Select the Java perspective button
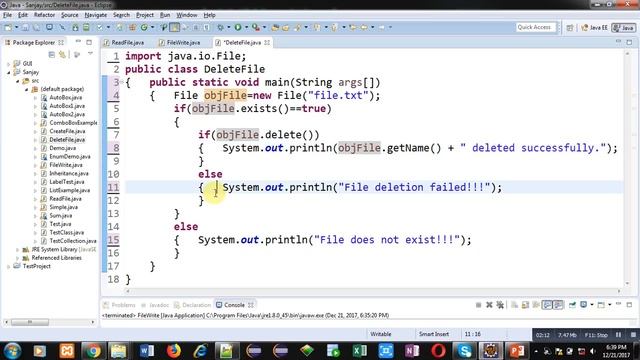This screenshot has height=360, width=640. pyautogui.click(x=624, y=27)
